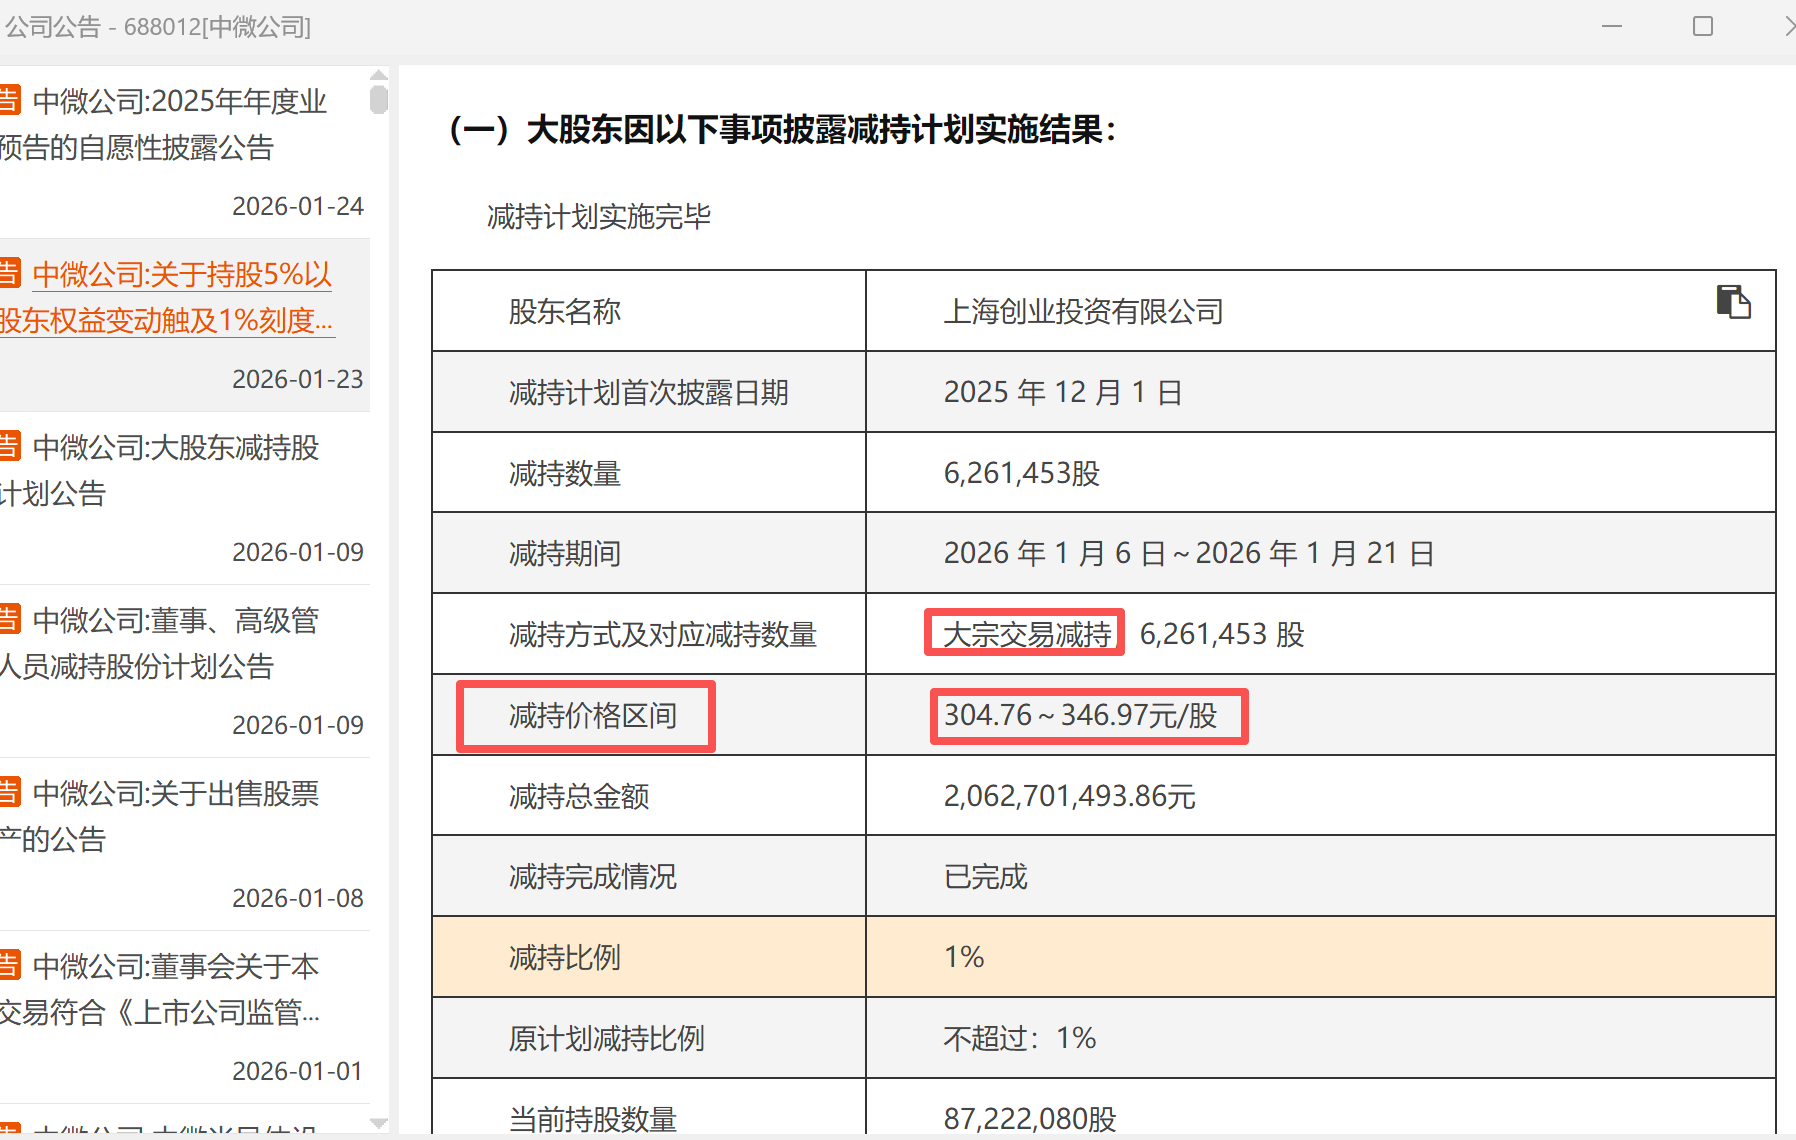Click the value 不超过：1%

tap(1020, 1038)
